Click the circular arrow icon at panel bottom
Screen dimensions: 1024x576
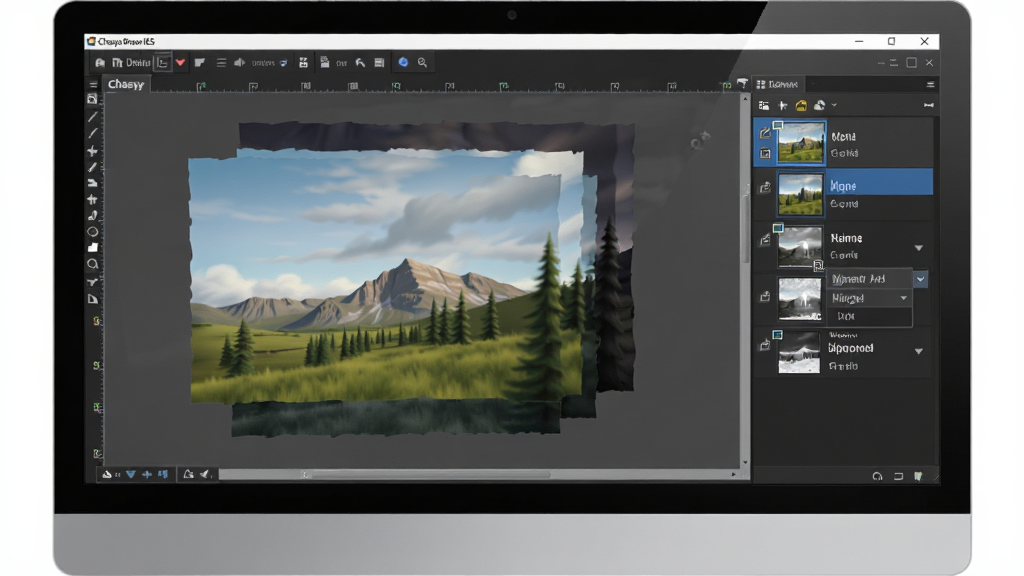coord(877,476)
